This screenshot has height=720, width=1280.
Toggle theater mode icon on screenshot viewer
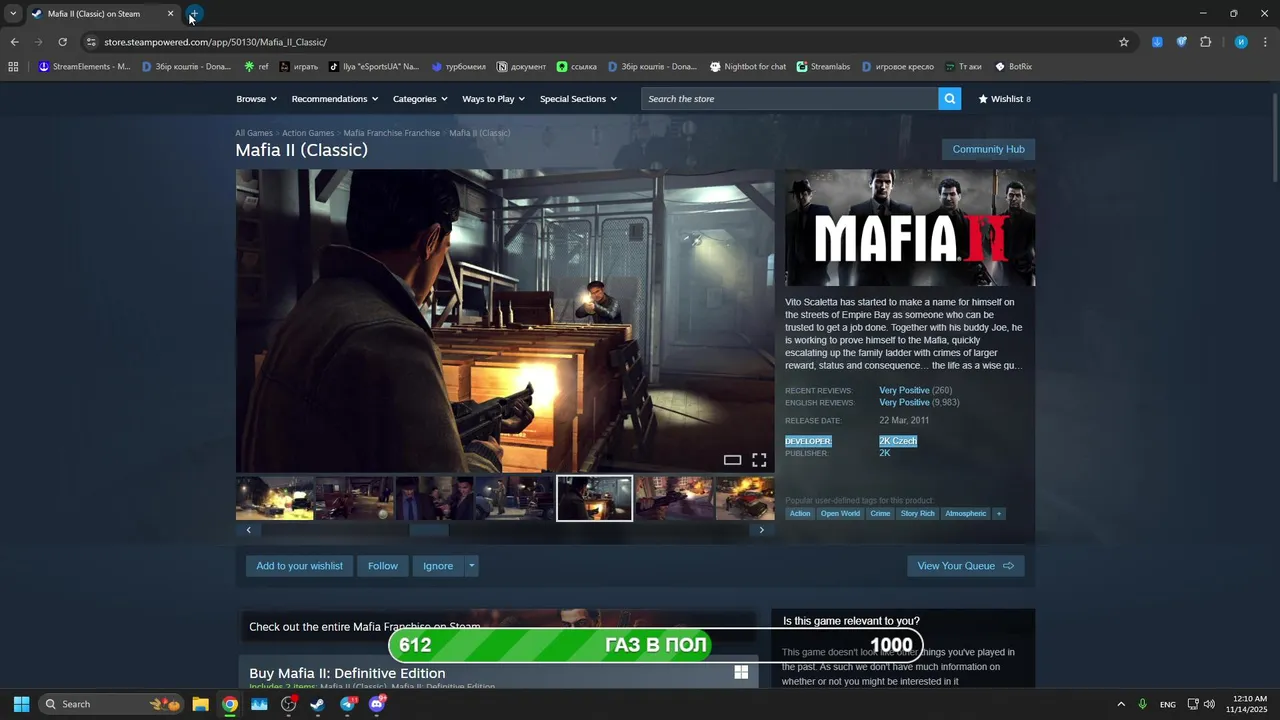click(732, 460)
